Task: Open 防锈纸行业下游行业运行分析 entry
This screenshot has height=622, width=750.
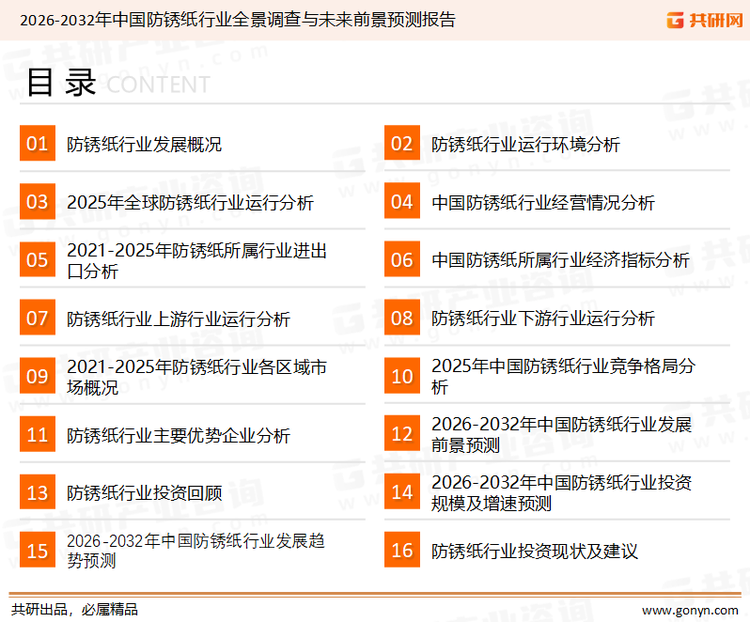Action: point(543,319)
